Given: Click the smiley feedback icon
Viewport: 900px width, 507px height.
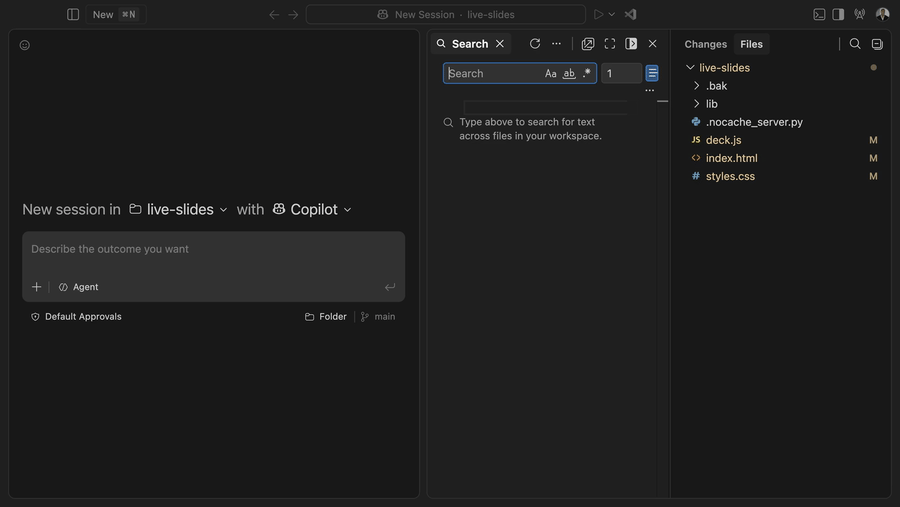Looking at the screenshot, I should [x=25, y=45].
